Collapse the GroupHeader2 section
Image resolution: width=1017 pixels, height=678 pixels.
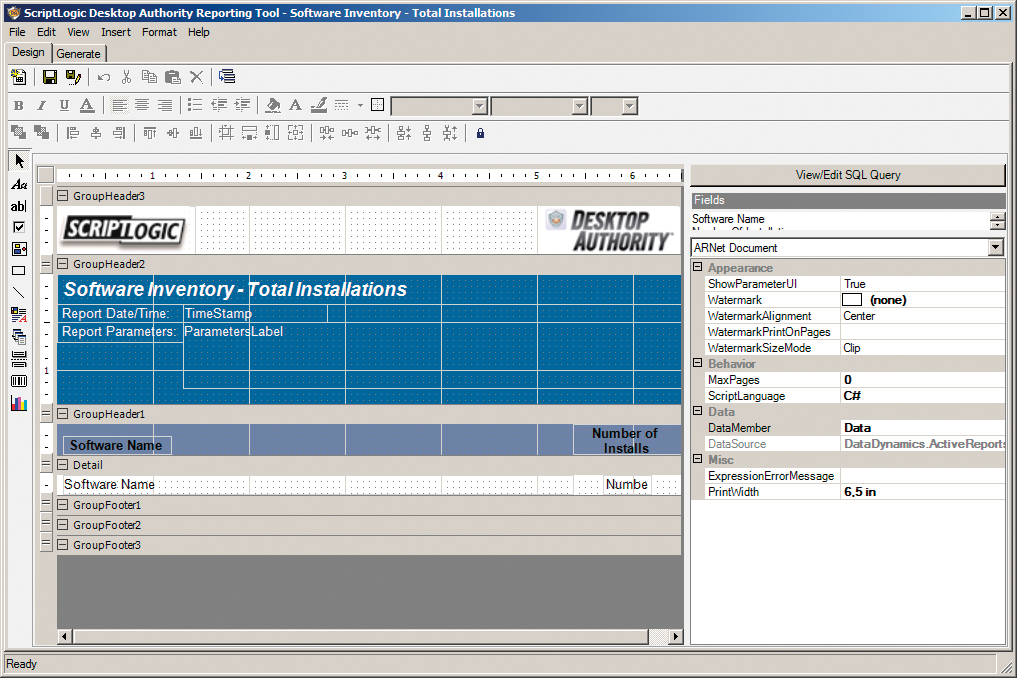[x=63, y=263]
